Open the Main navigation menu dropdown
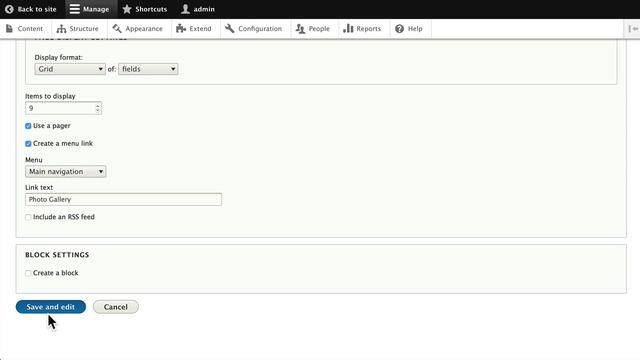Screen dimensions: 640x360 [x=66, y=171]
